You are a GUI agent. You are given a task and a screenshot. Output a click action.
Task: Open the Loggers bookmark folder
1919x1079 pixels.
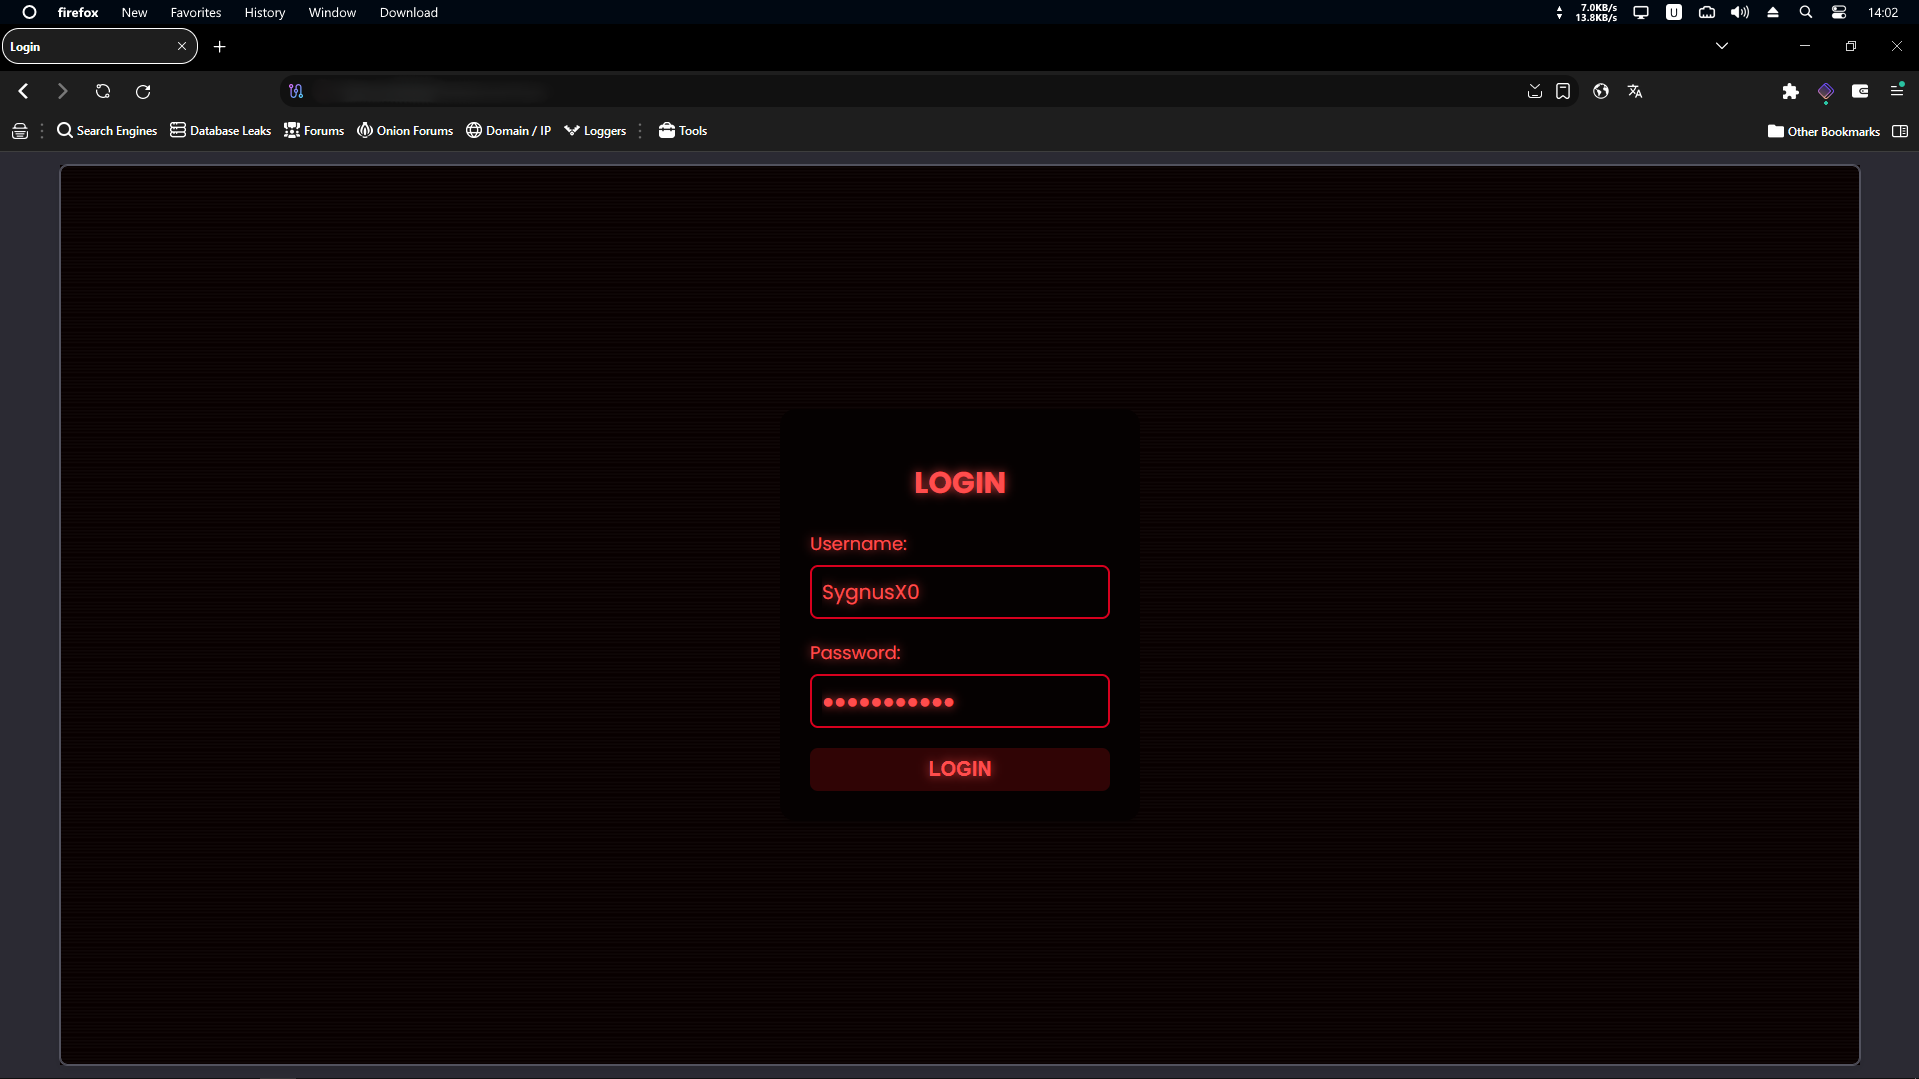tap(595, 131)
